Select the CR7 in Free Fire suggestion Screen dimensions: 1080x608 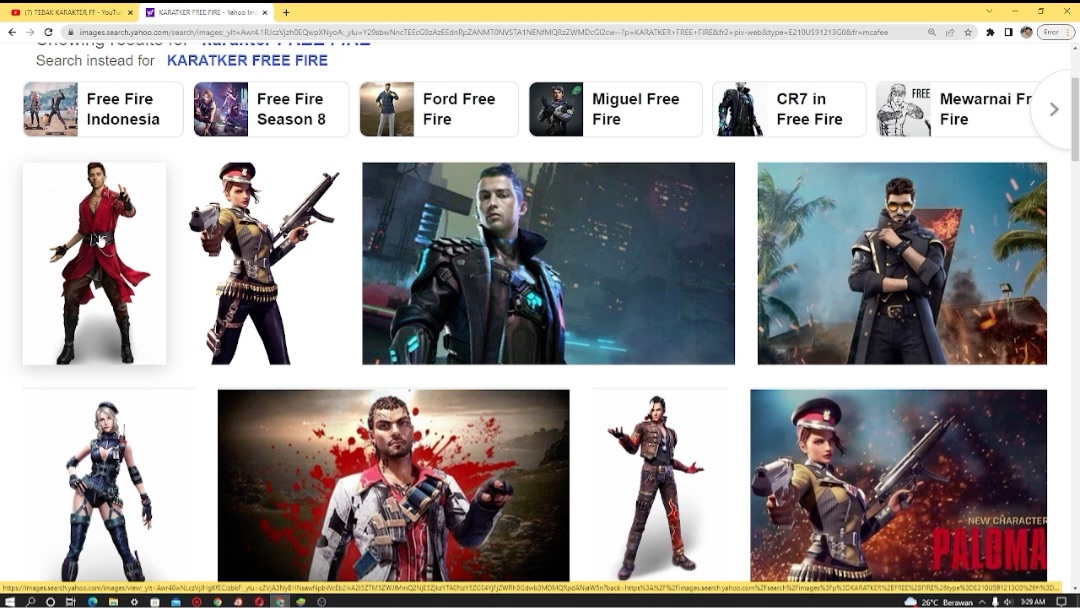[789, 109]
